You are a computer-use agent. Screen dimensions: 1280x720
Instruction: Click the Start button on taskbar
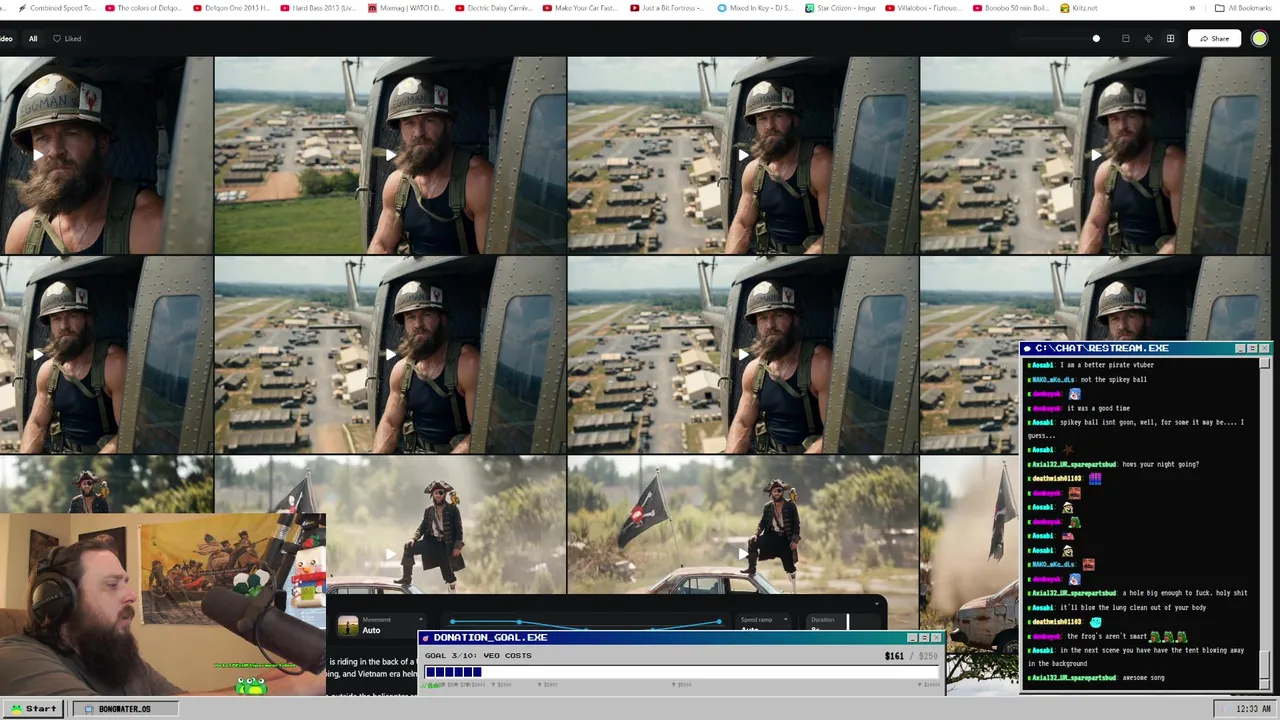click(x=34, y=709)
